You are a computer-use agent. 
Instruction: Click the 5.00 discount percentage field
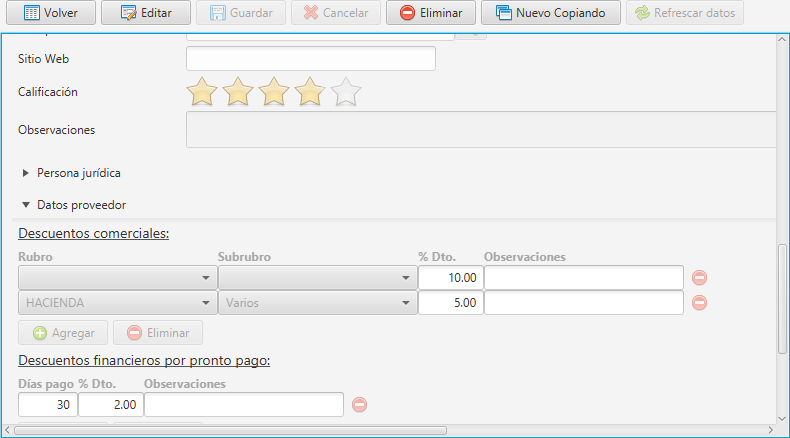pos(450,303)
